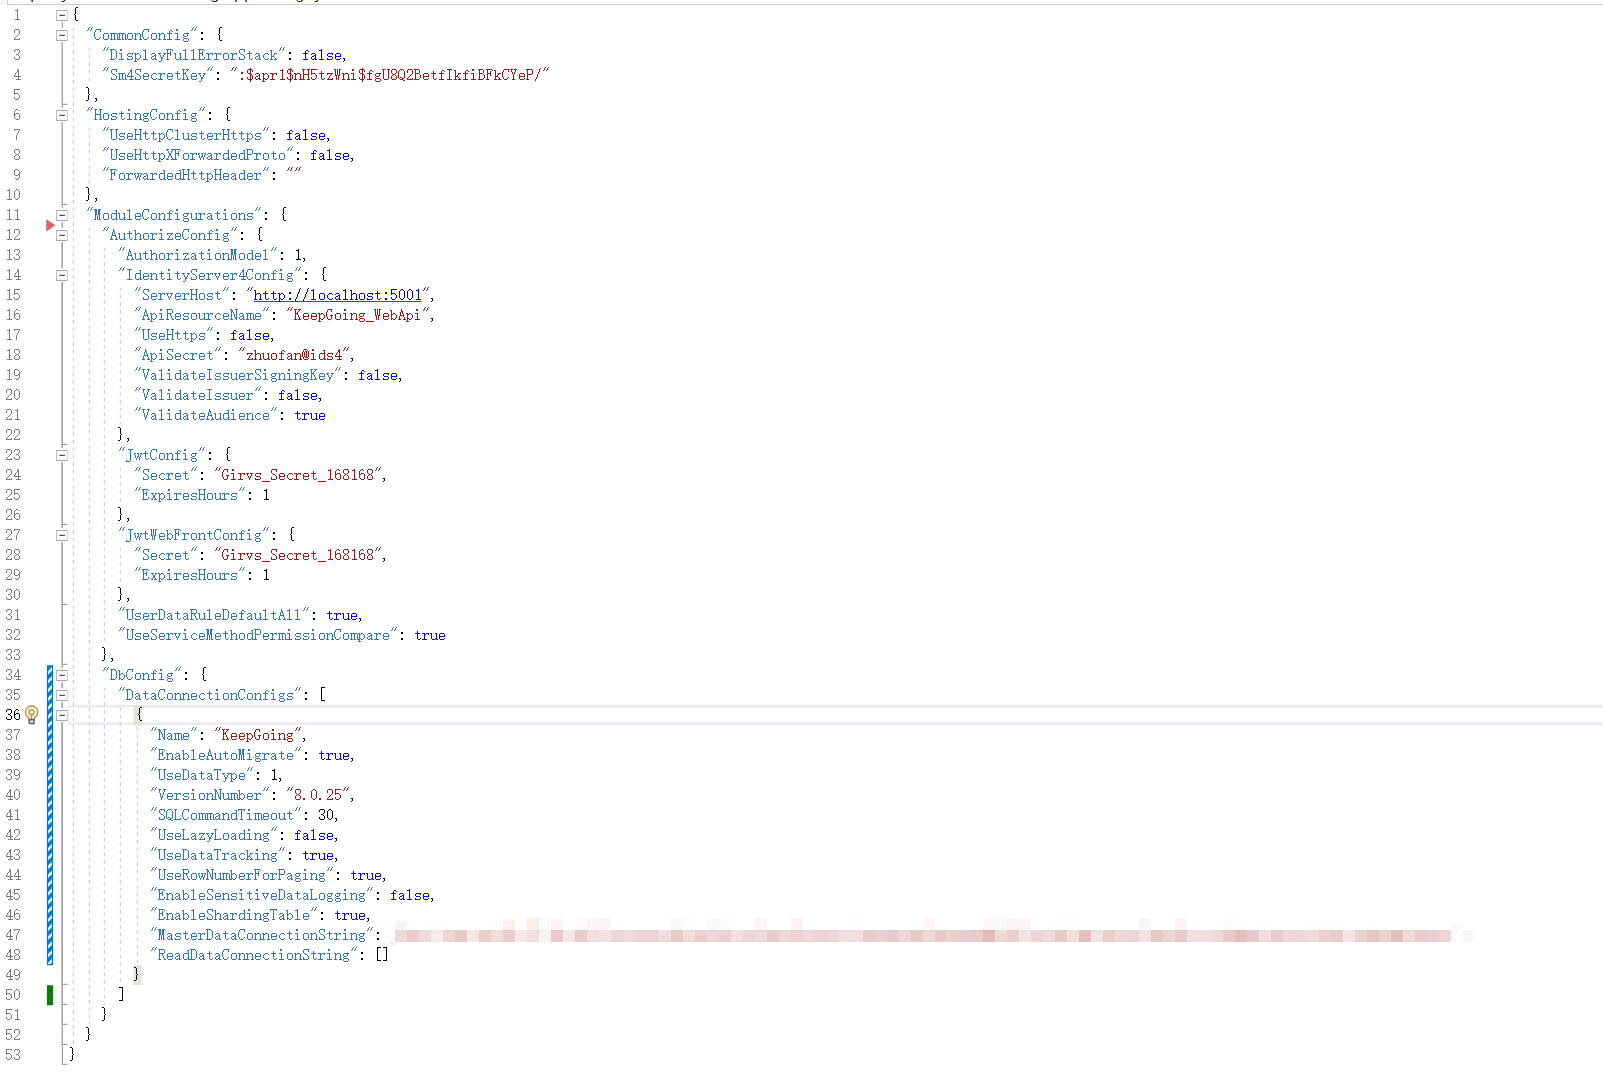Click the red triangle marker beside line 12
The height and width of the screenshot is (1090, 1603).
coord(50,225)
